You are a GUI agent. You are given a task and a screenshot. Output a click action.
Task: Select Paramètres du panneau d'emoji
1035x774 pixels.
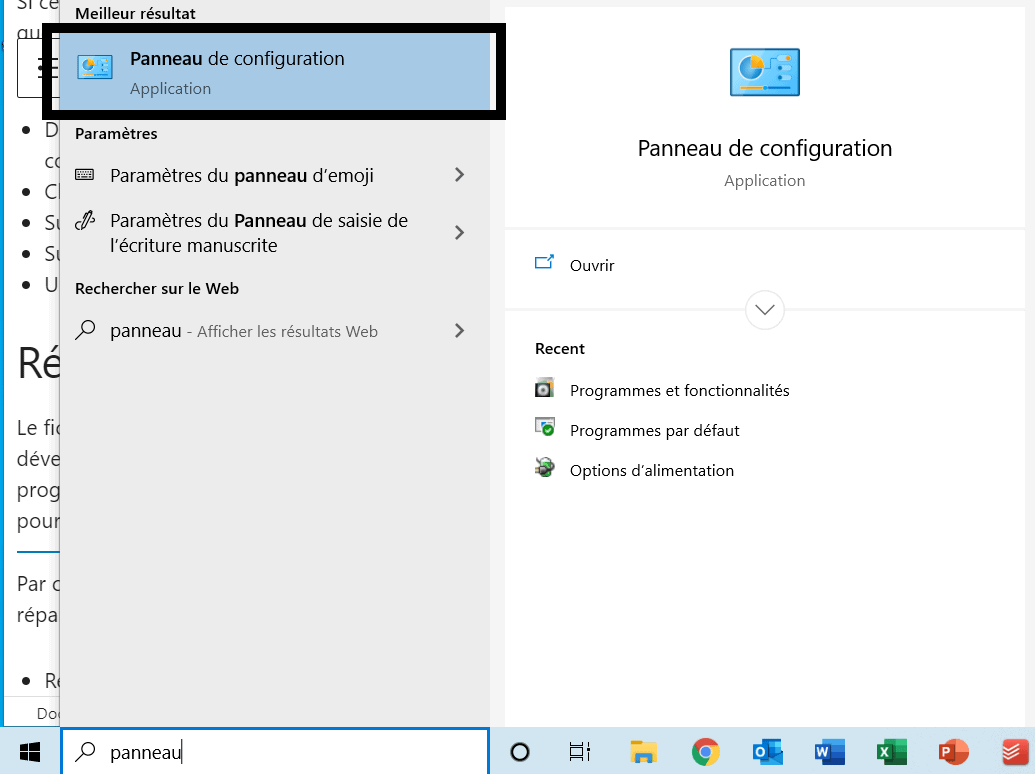coord(275,176)
